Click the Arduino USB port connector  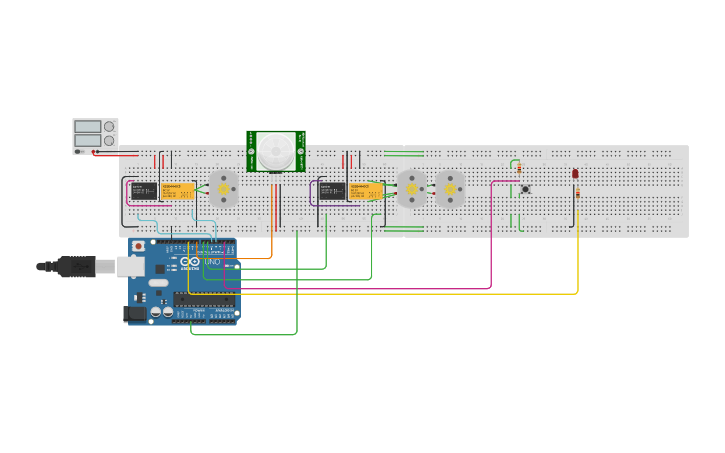click(x=130, y=267)
